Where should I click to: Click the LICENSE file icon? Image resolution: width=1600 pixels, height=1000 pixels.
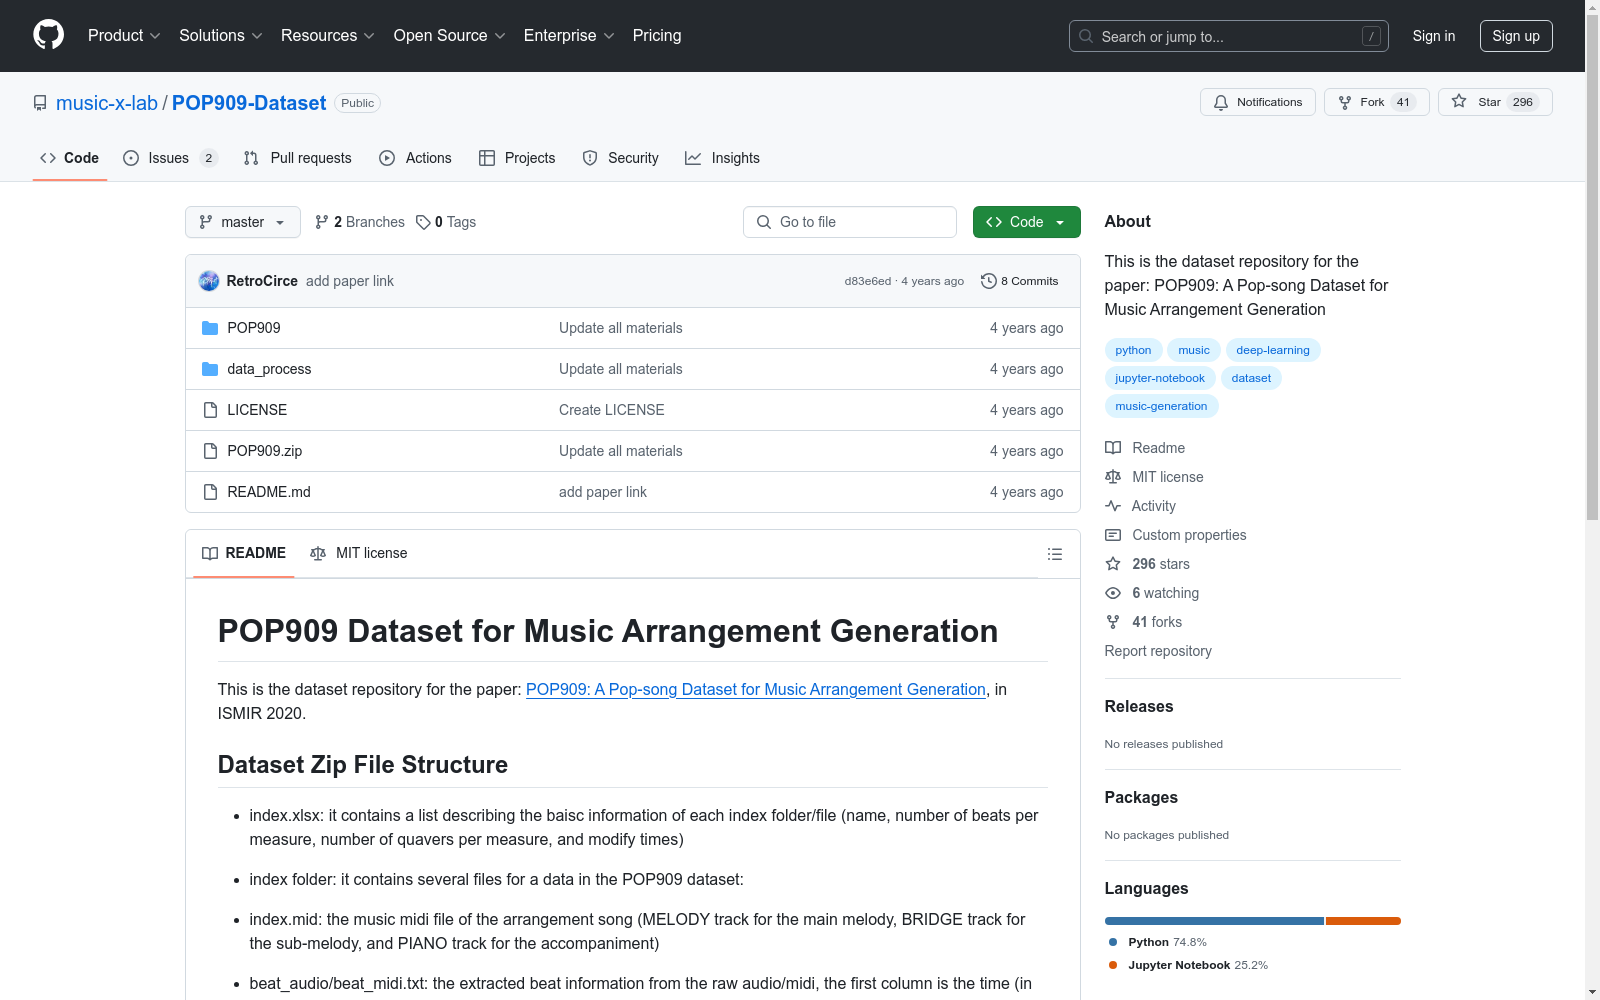[x=210, y=410]
